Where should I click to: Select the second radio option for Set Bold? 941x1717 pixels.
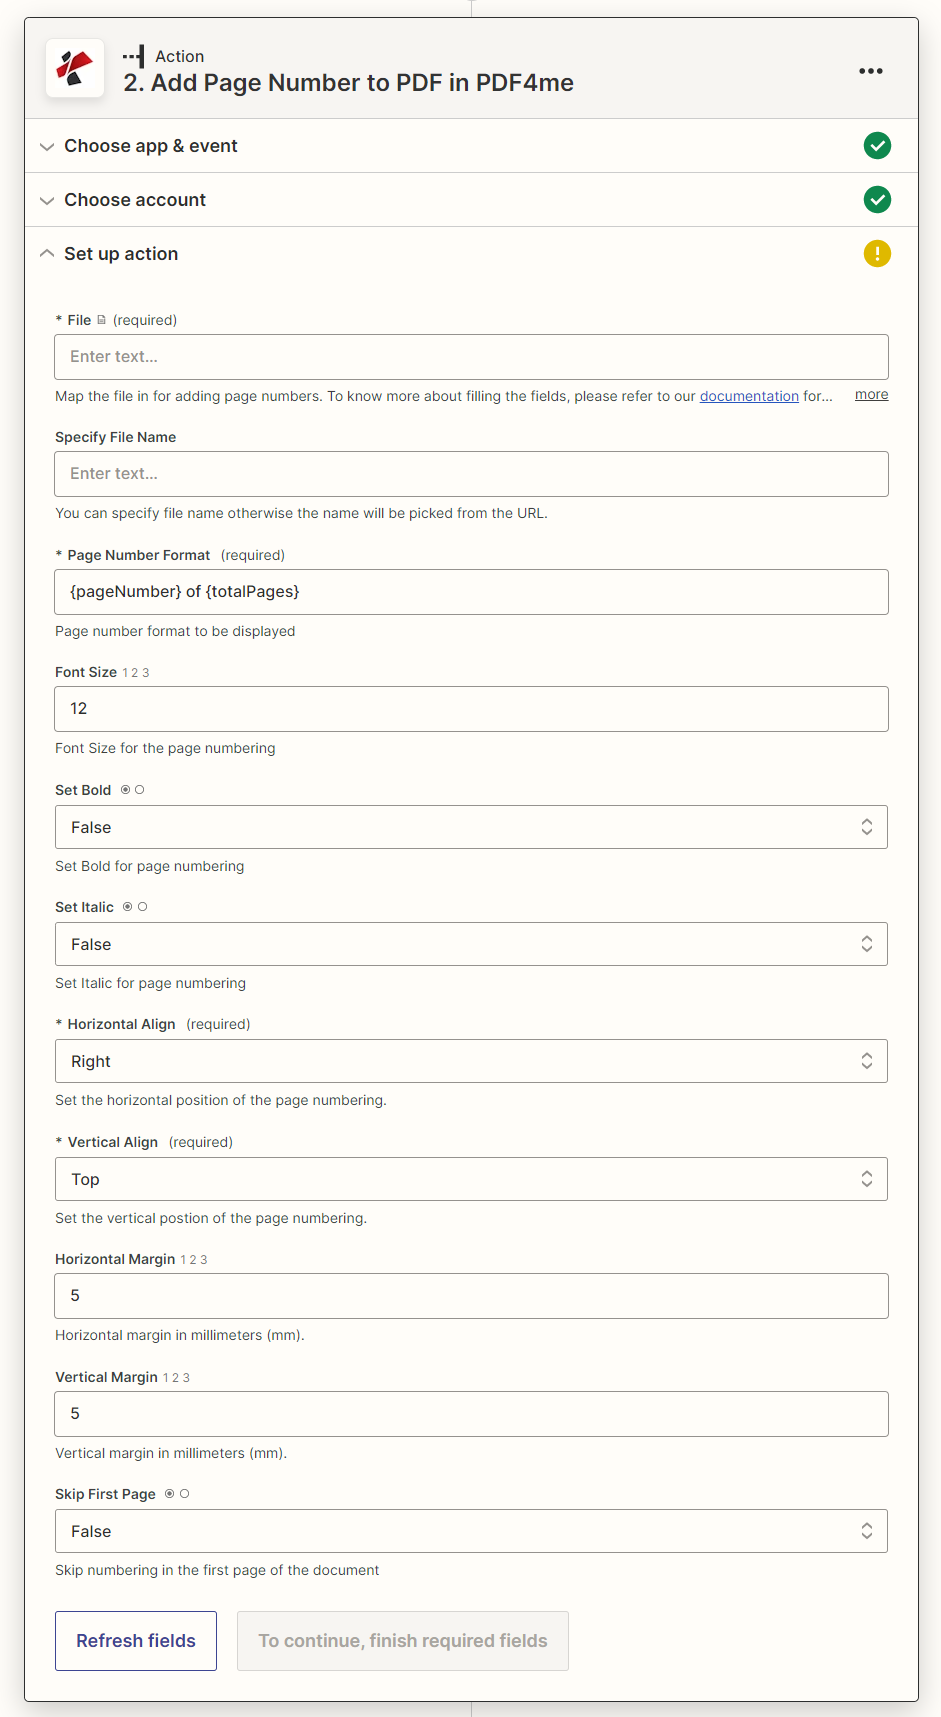click(142, 789)
